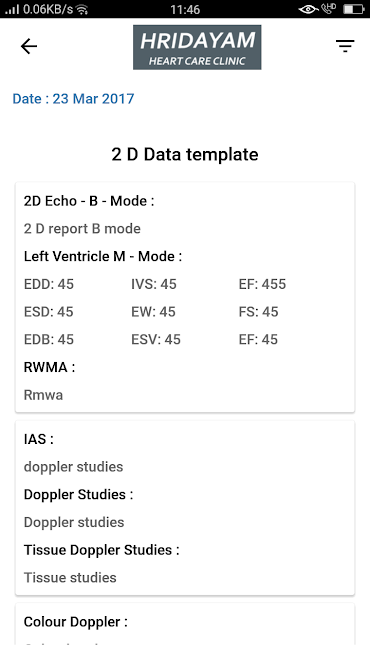Viewport: 370px width, 657px height.
Task: Tap the Doppler studies entry
Action: coord(74,522)
